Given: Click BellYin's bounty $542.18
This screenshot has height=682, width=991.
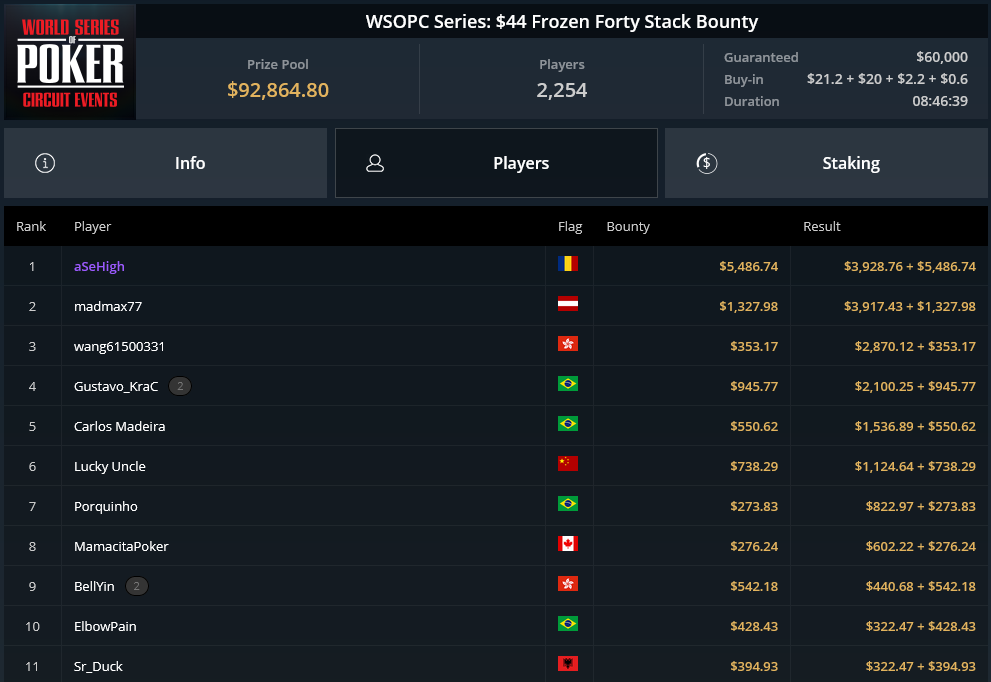Looking at the screenshot, I should (754, 587).
